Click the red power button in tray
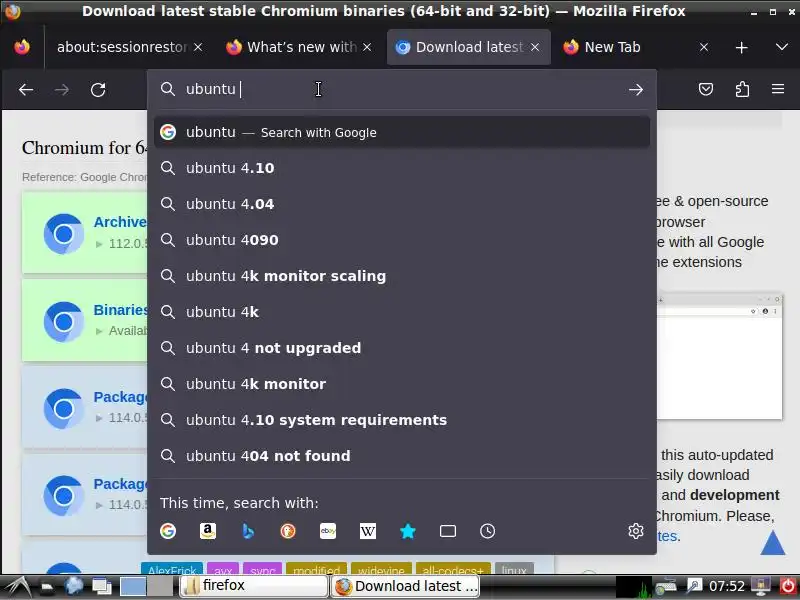Screen dimensions: 800x600 (x=788, y=586)
